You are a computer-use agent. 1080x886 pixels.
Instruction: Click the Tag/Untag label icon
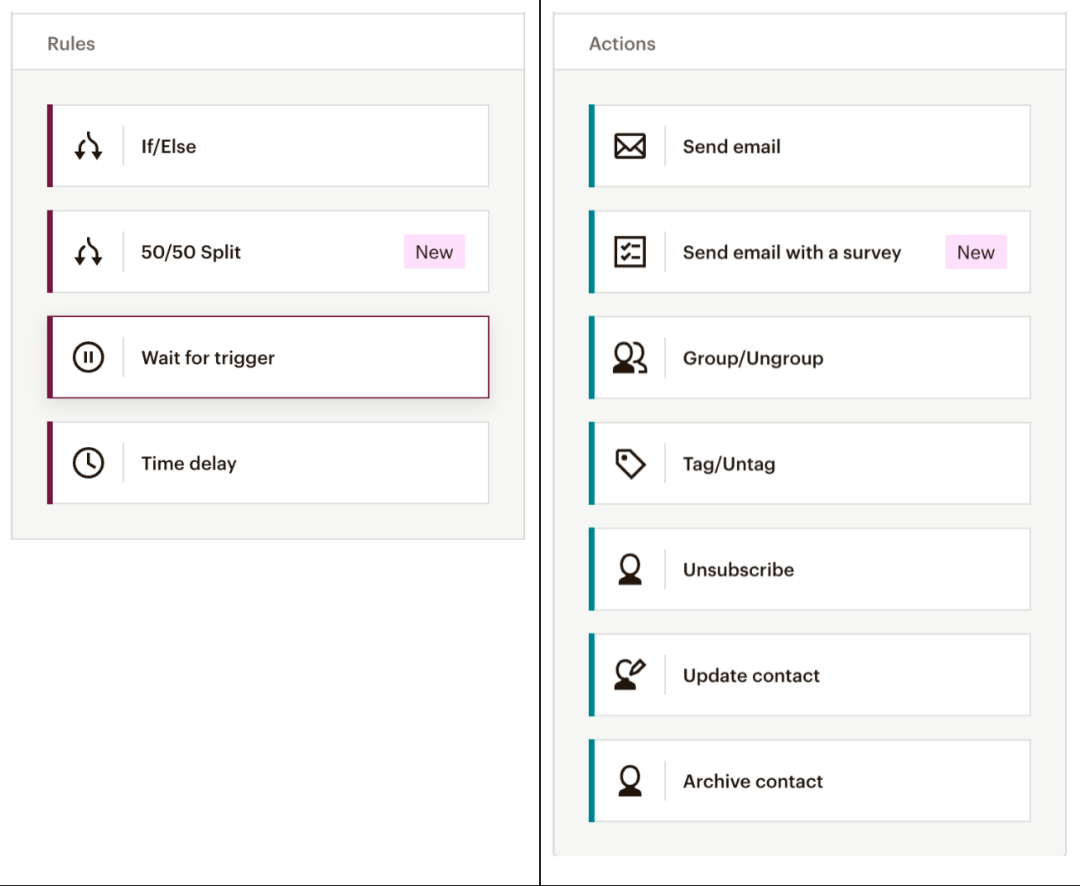tap(629, 464)
